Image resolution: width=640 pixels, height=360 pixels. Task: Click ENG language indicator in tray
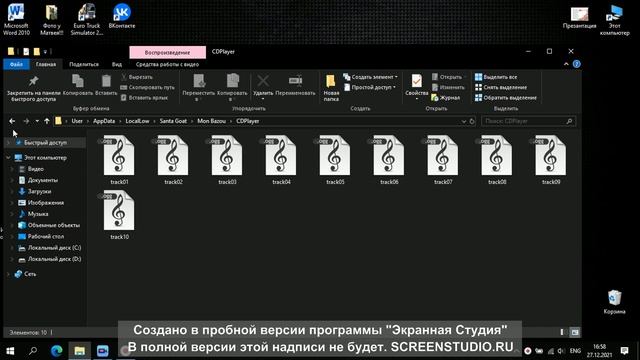click(575, 351)
